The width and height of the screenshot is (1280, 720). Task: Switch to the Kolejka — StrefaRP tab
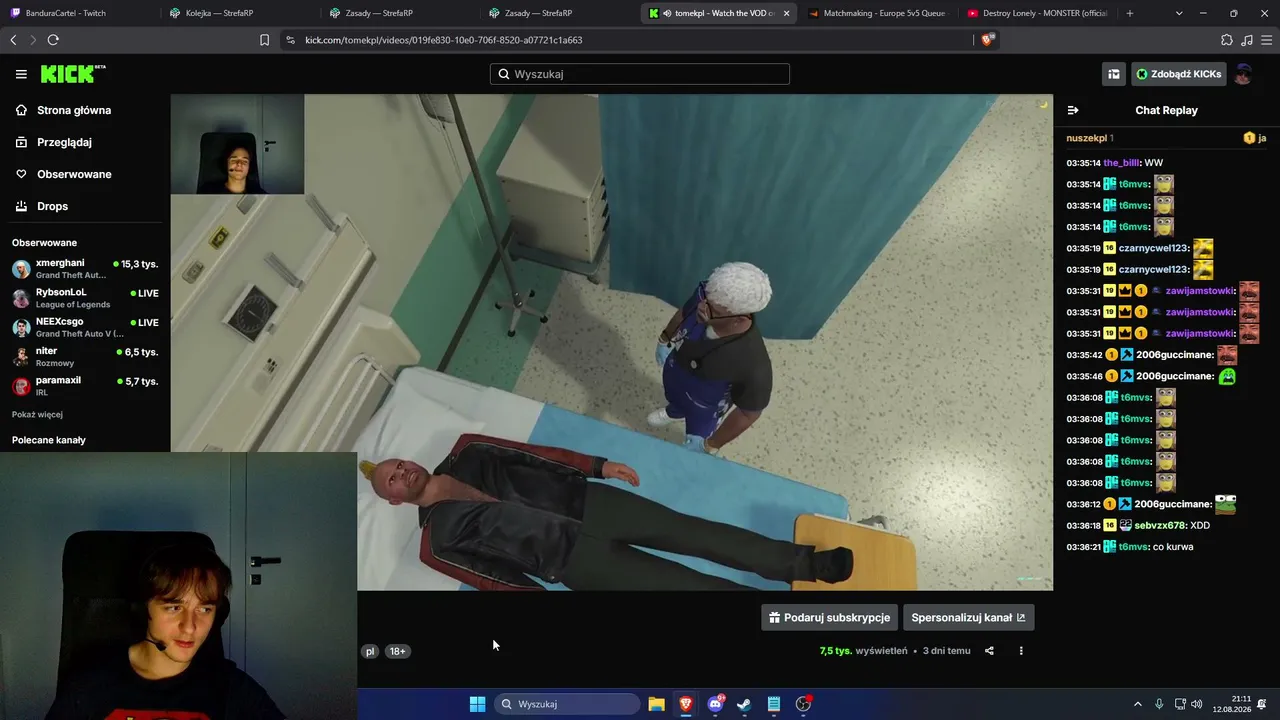click(240, 13)
